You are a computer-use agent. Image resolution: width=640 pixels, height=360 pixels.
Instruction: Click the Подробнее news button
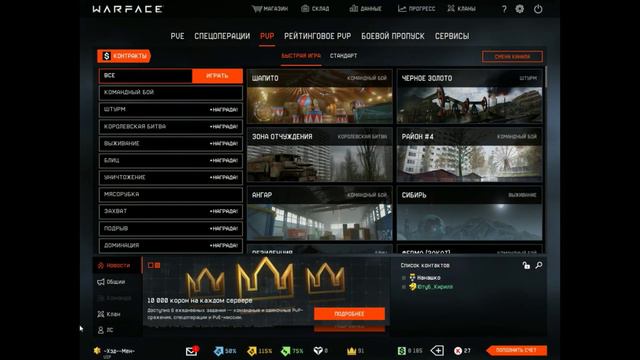click(349, 314)
